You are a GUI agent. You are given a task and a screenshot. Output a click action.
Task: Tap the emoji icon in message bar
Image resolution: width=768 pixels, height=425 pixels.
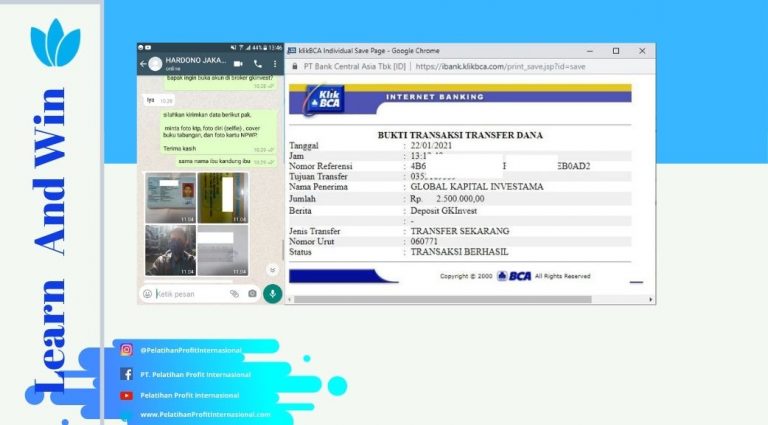pos(147,294)
